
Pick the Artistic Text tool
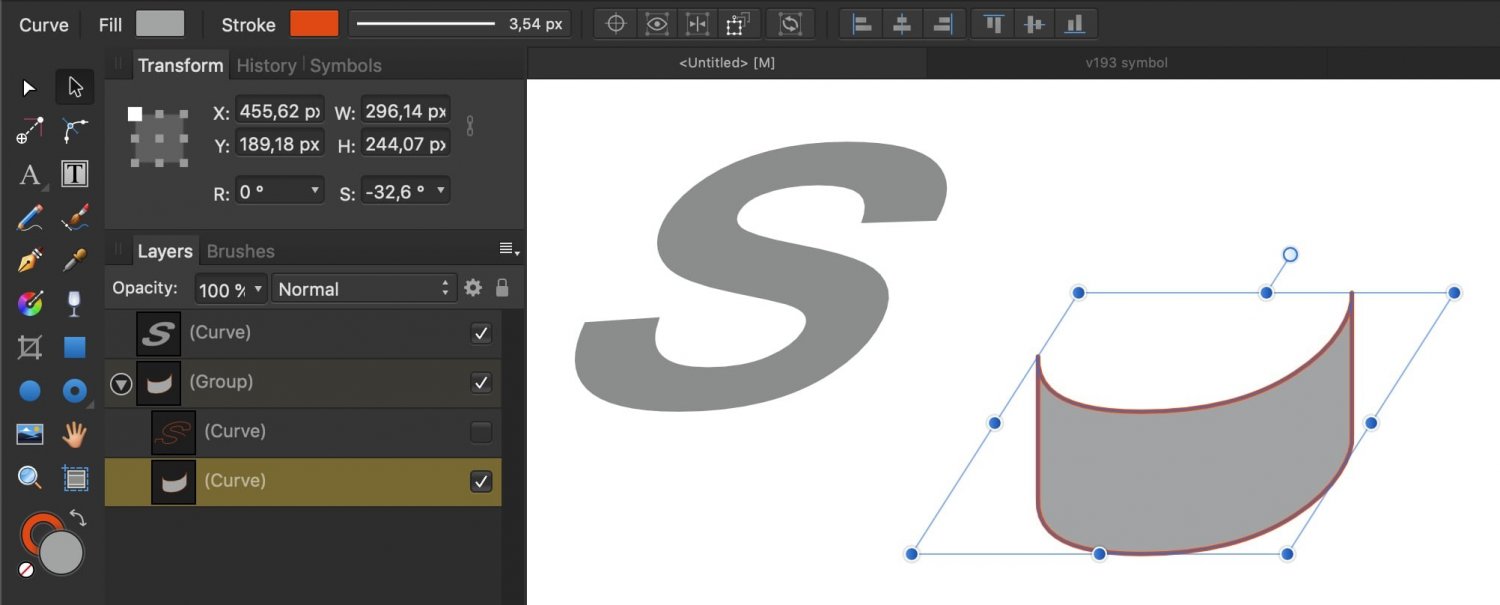click(x=30, y=175)
